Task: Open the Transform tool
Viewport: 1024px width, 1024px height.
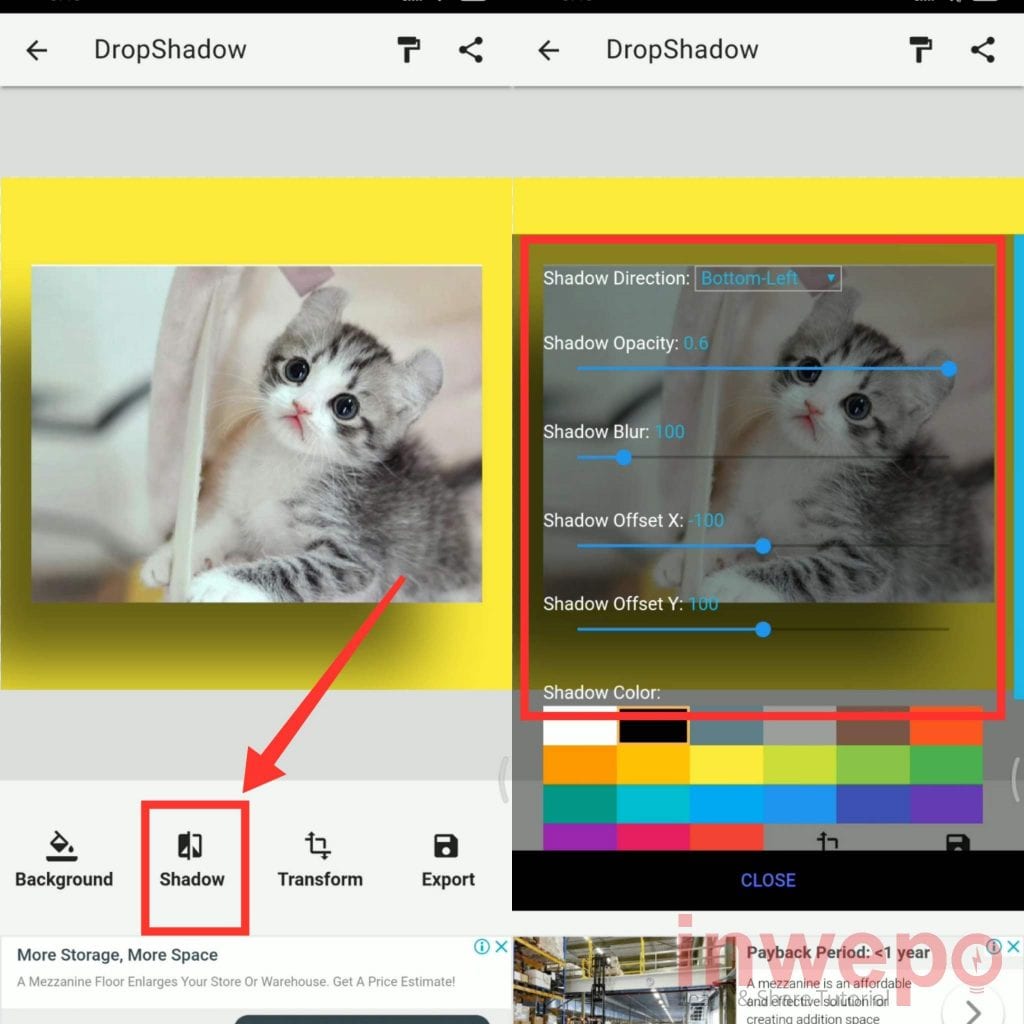Action: (x=319, y=859)
